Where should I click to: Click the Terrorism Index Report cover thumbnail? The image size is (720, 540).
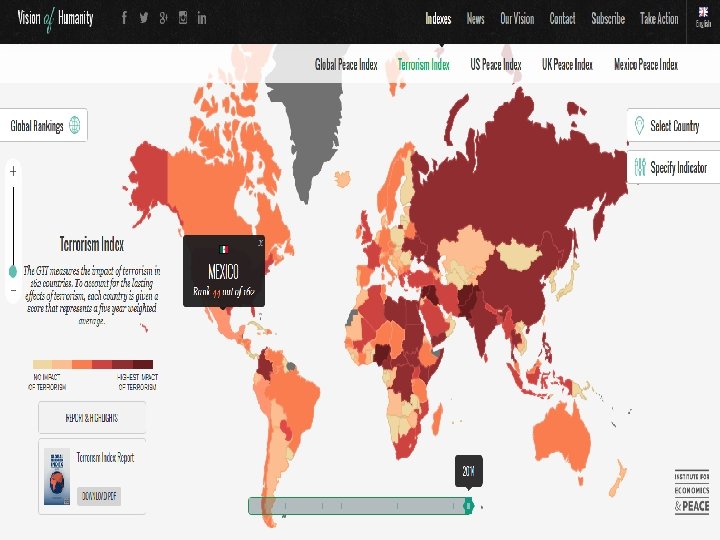tap(57, 476)
